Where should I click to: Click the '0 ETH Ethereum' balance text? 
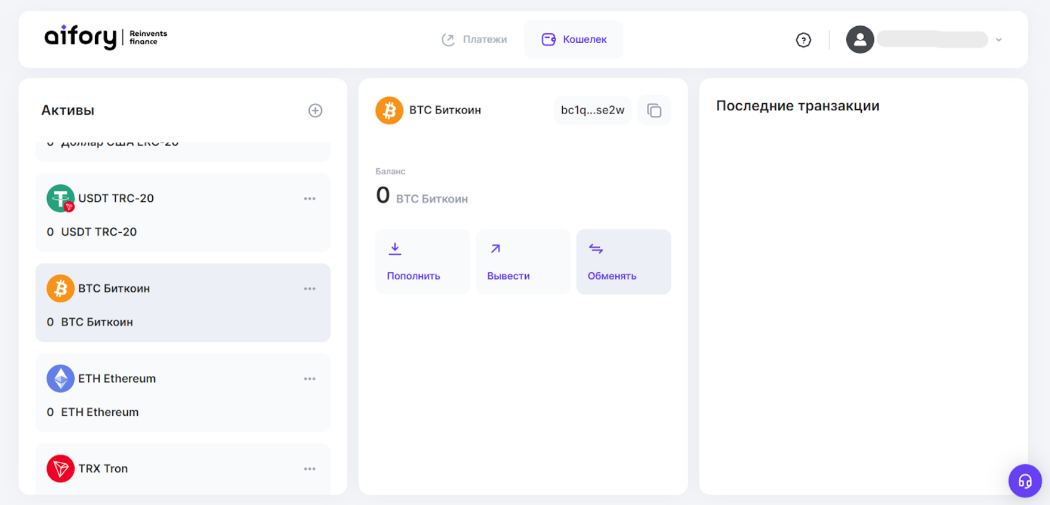93,412
